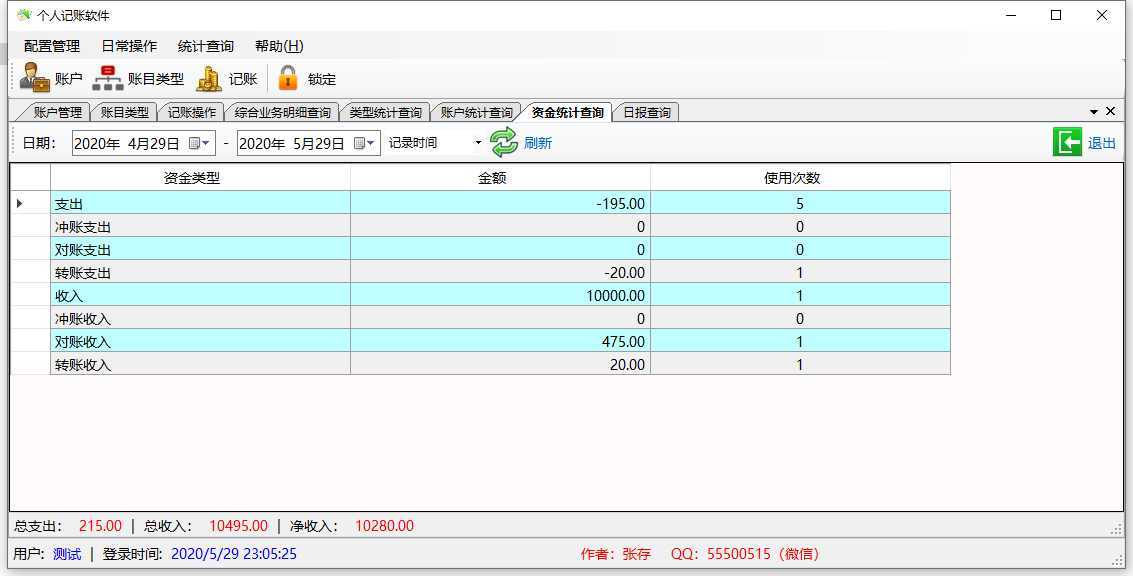Select the 转账收入 row cell

pos(200,364)
